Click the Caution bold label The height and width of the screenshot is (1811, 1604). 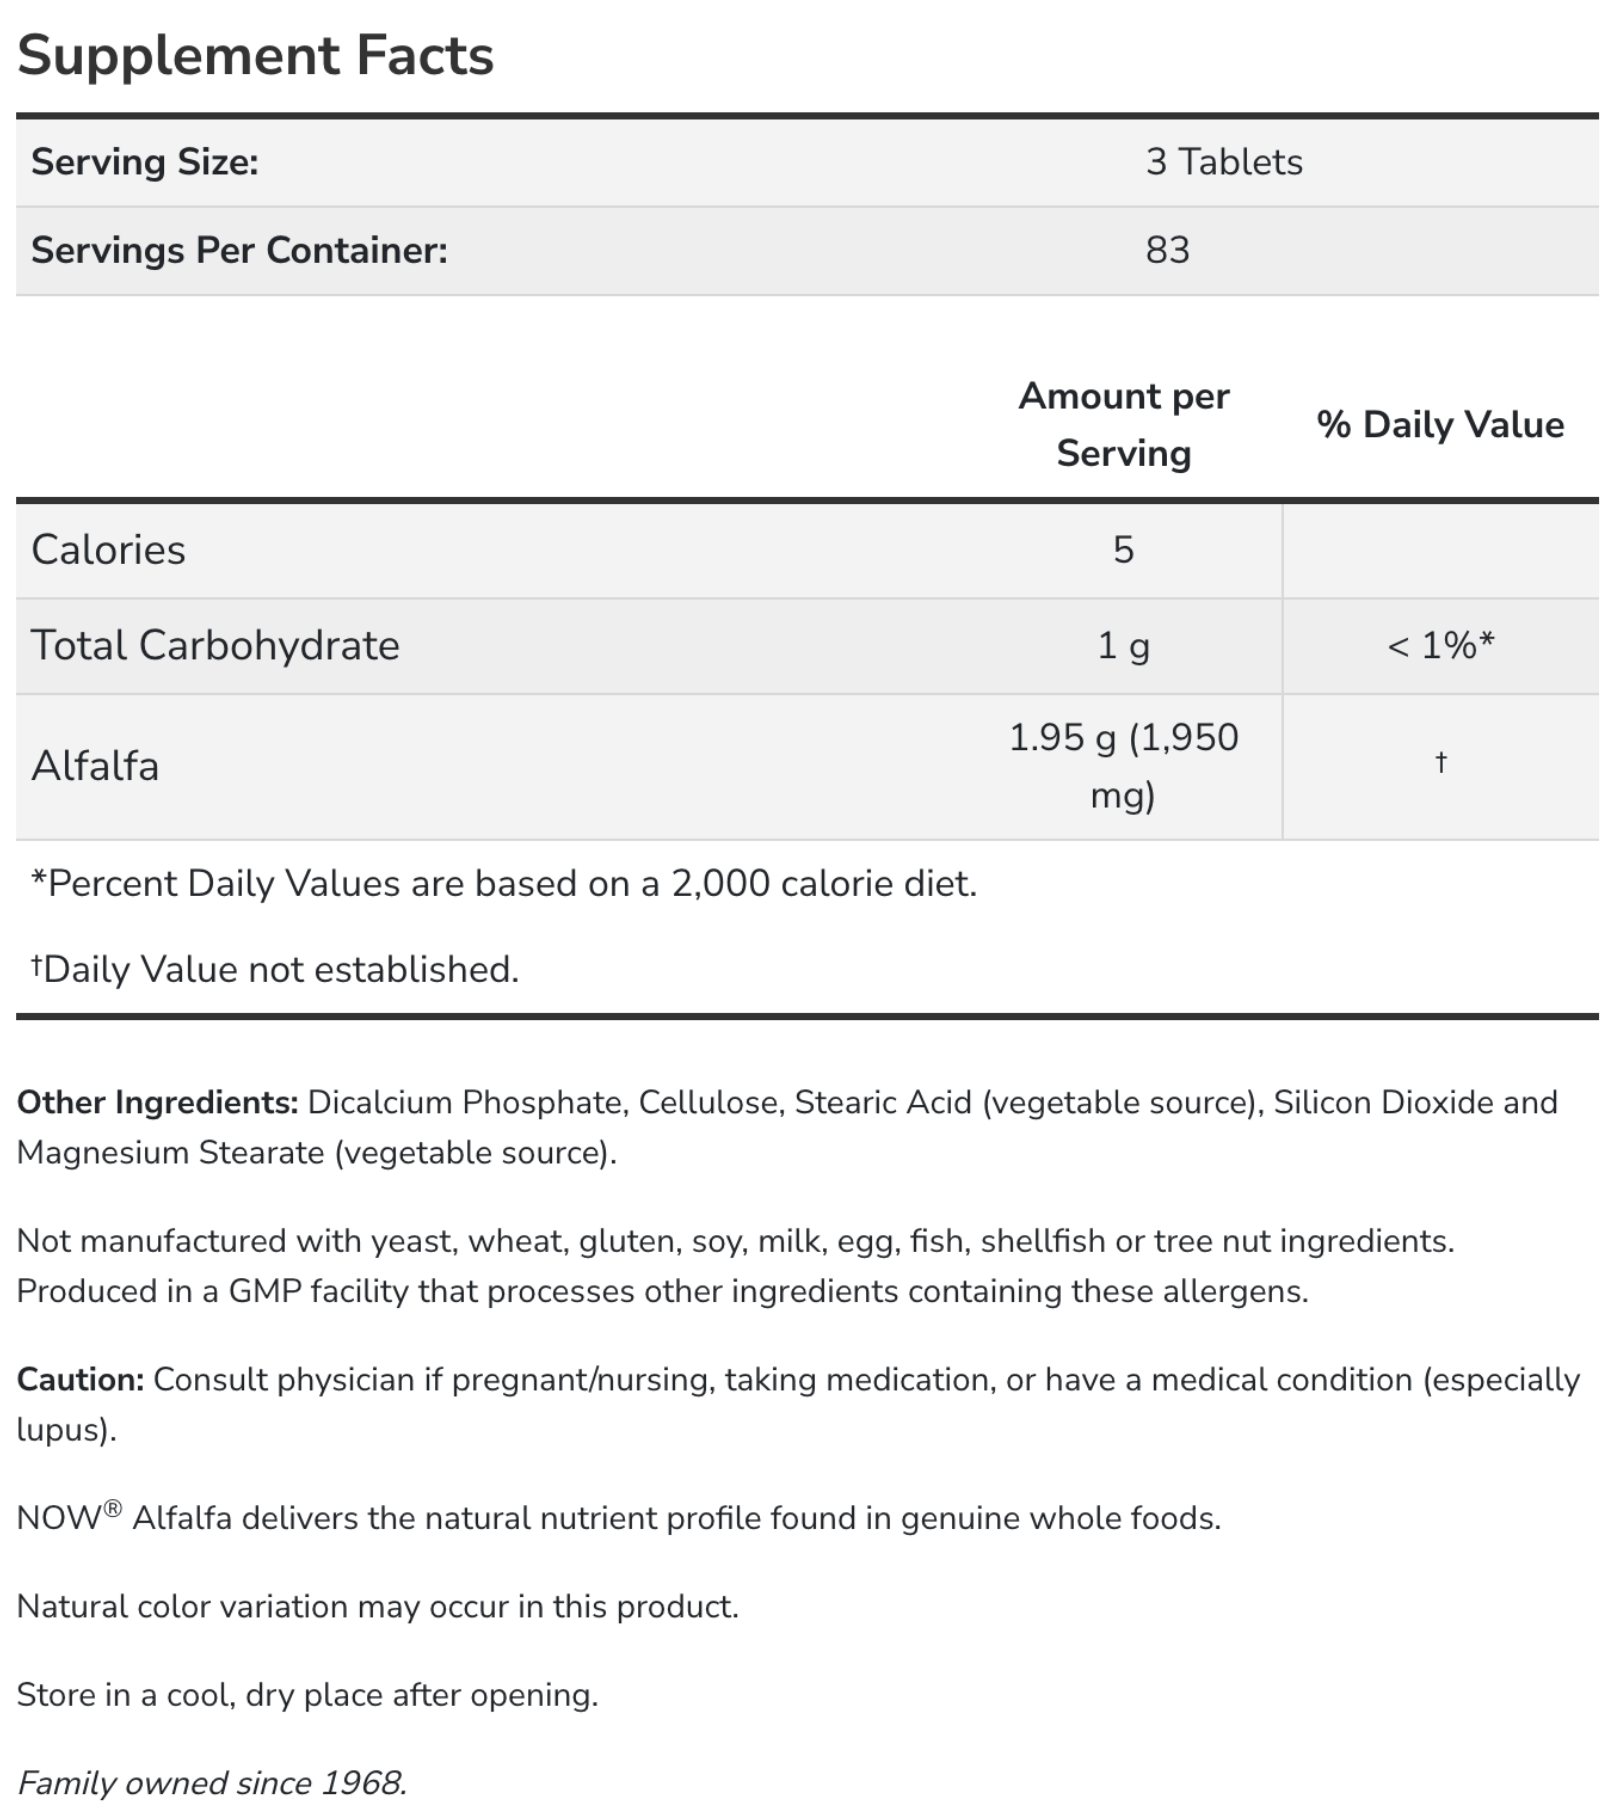coord(81,1380)
